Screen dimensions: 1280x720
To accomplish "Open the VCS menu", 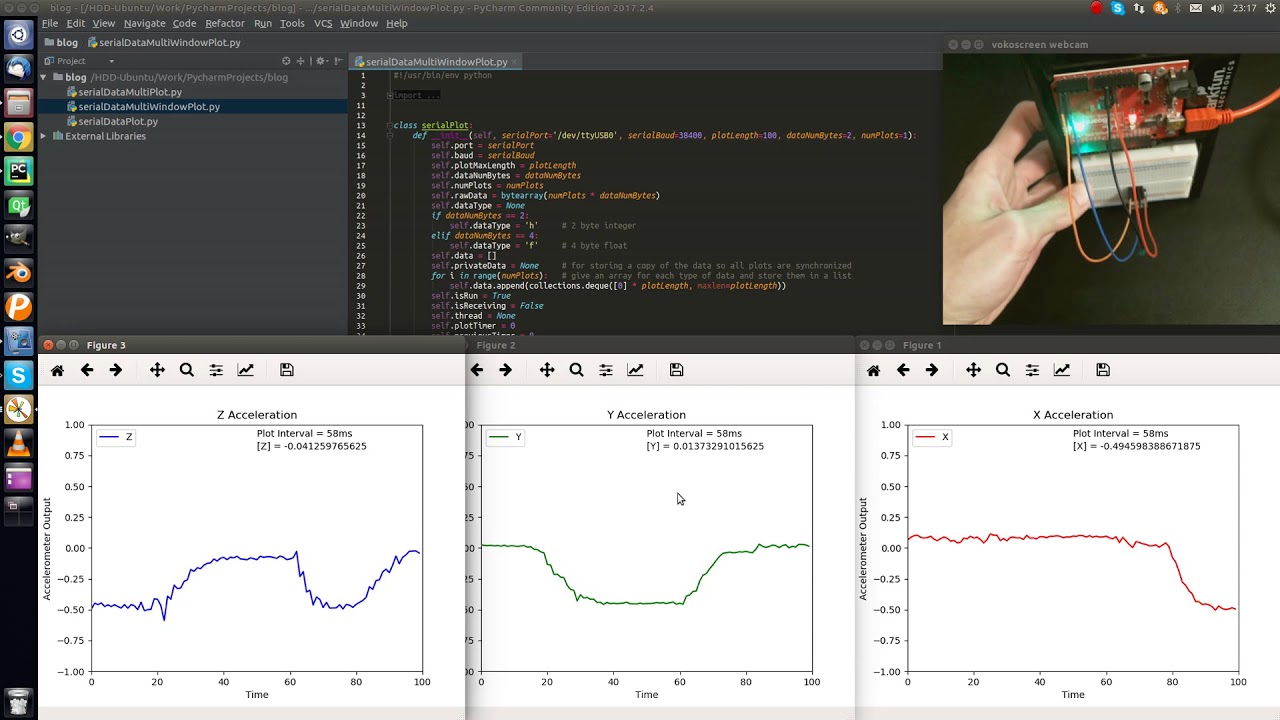I will tap(323, 23).
